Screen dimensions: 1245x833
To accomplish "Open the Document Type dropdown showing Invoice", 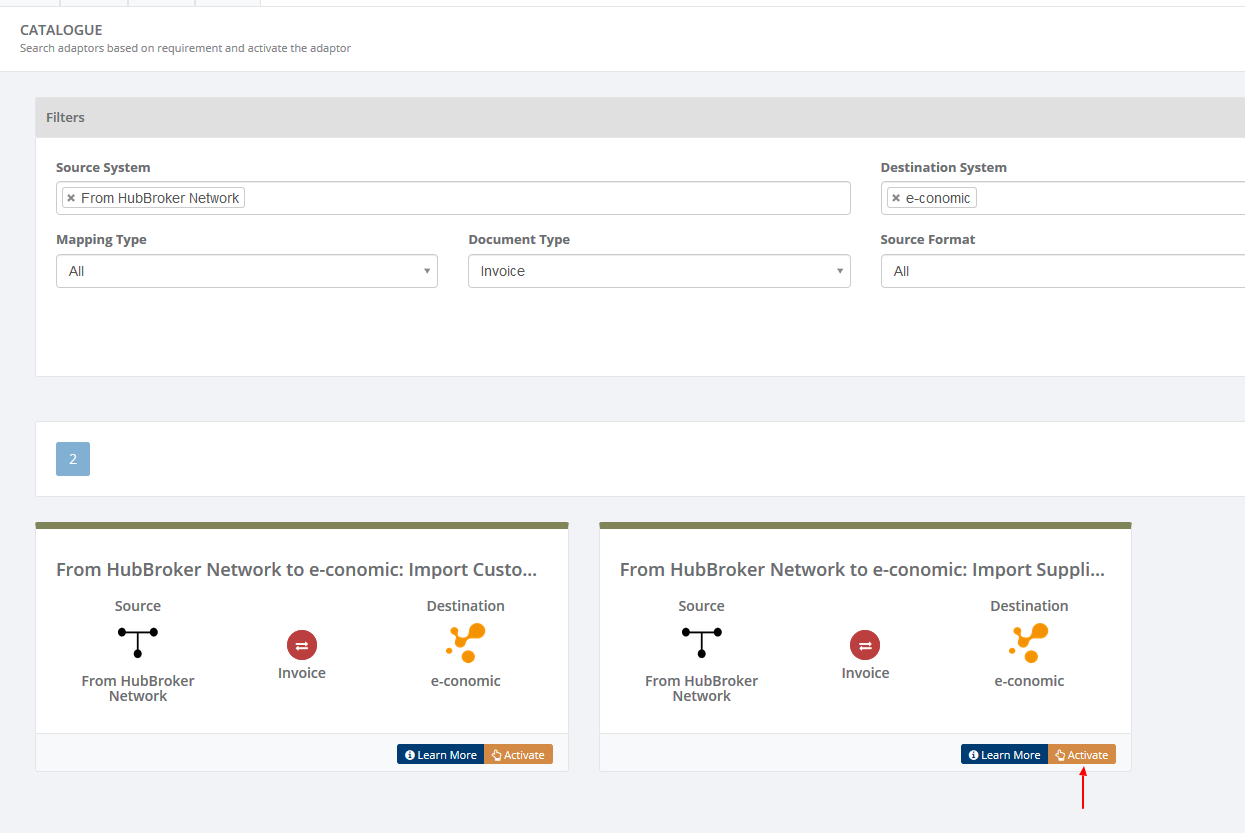I will point(659,271).
